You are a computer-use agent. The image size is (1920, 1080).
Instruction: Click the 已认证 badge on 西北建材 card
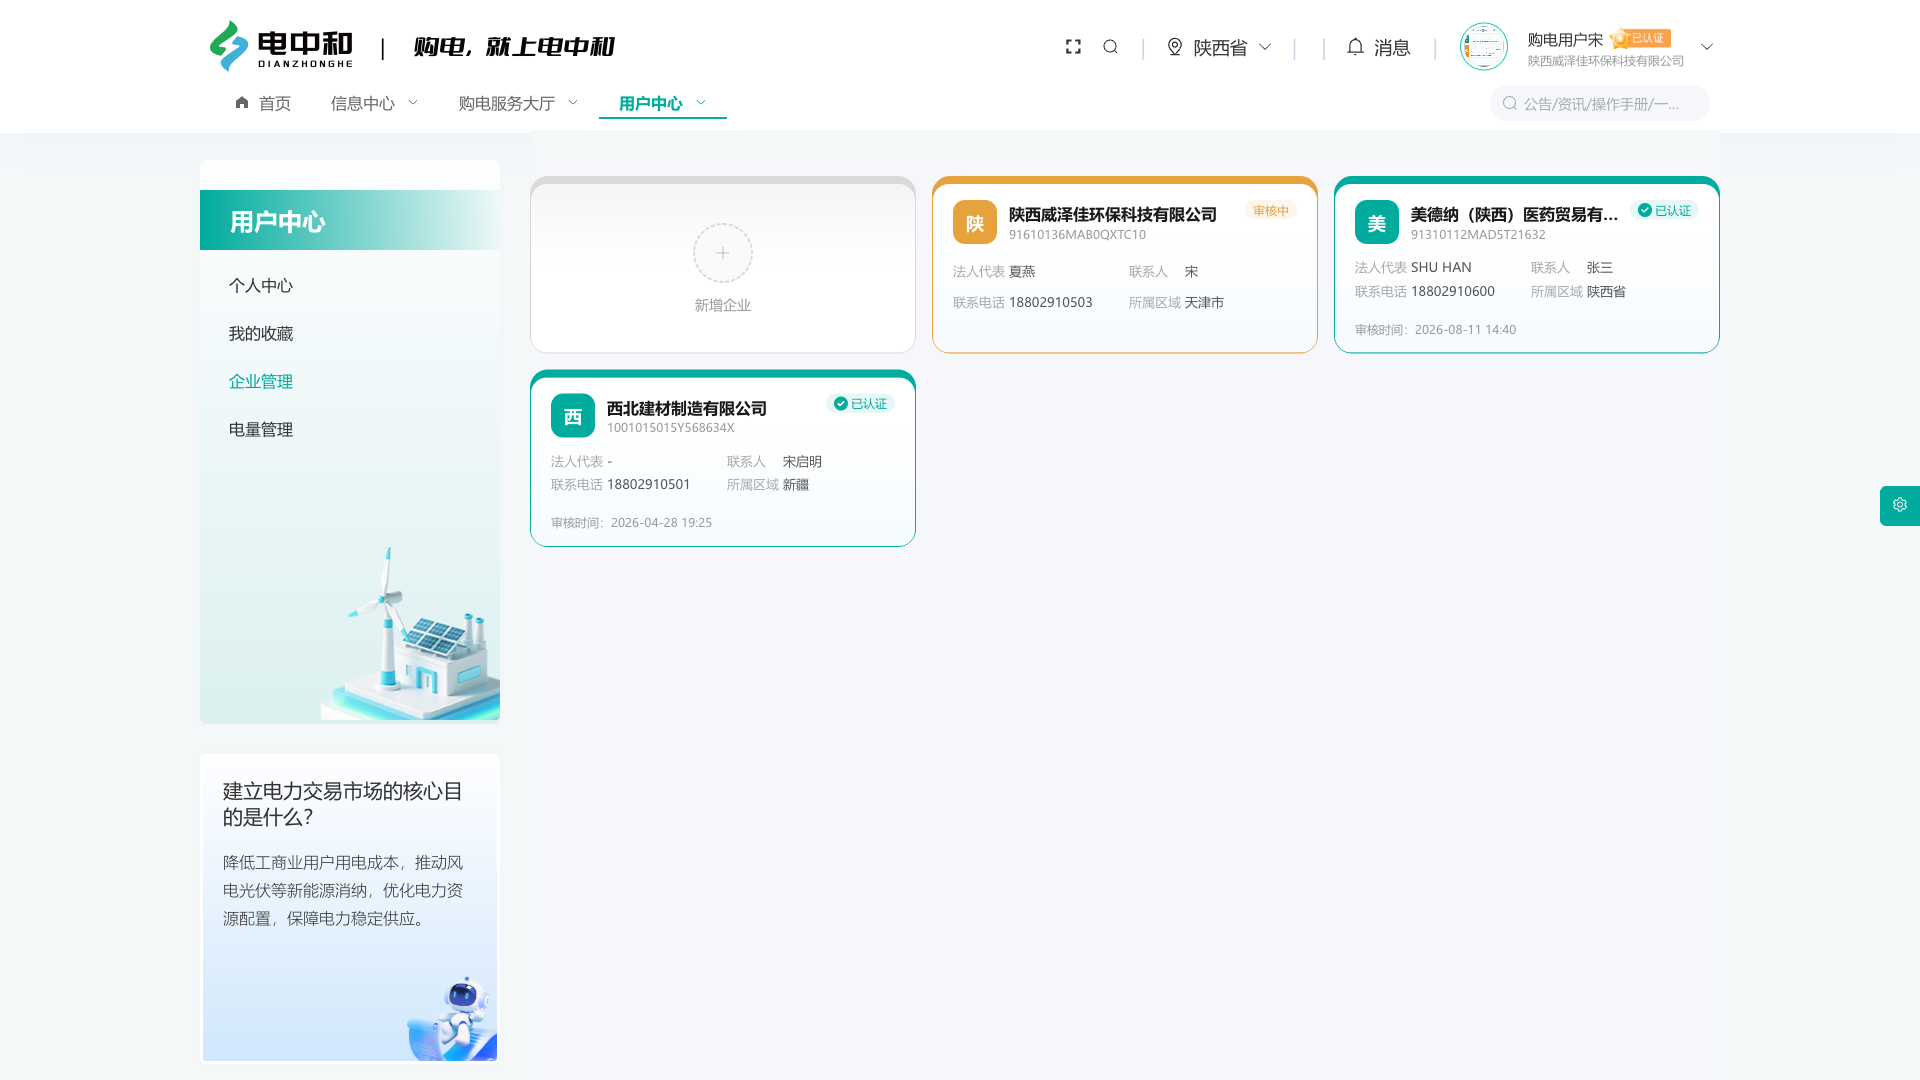click(861, 404)
